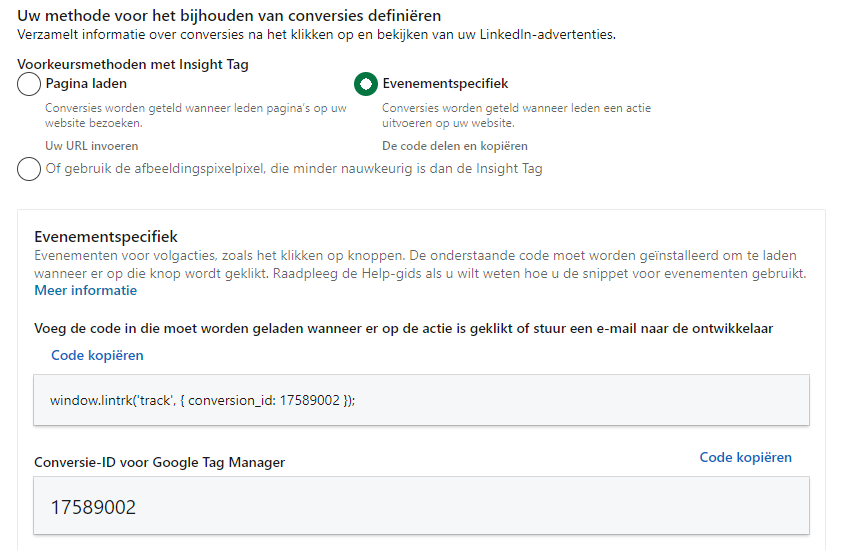Click the "Voorkeursmethoden met Insight Tag" heading
This screenshot has height=550, width=843.
(x=133, y=64)
